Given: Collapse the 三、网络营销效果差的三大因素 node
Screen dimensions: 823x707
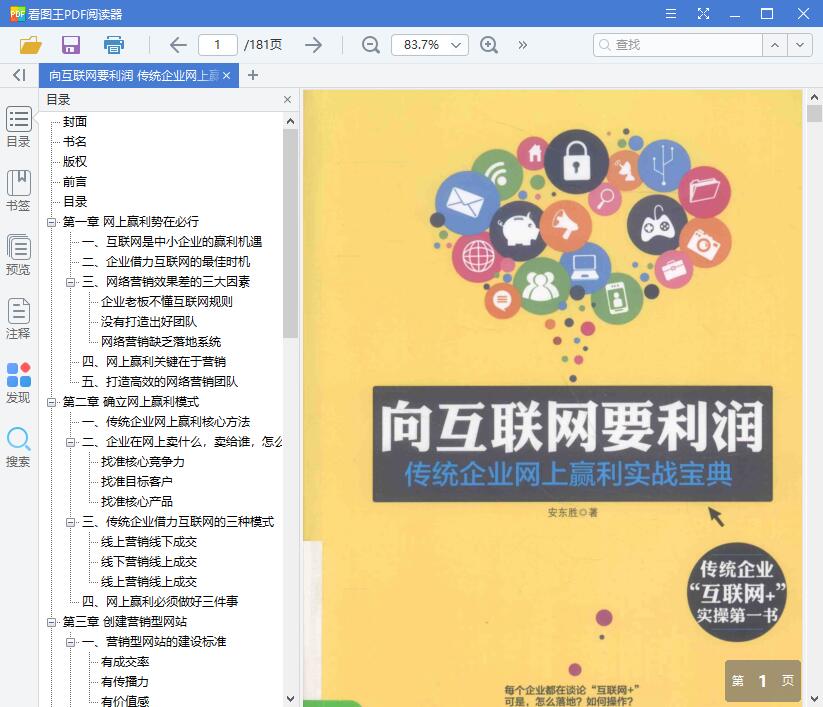Looking at the screenshot, I should [x=70, y=282].
